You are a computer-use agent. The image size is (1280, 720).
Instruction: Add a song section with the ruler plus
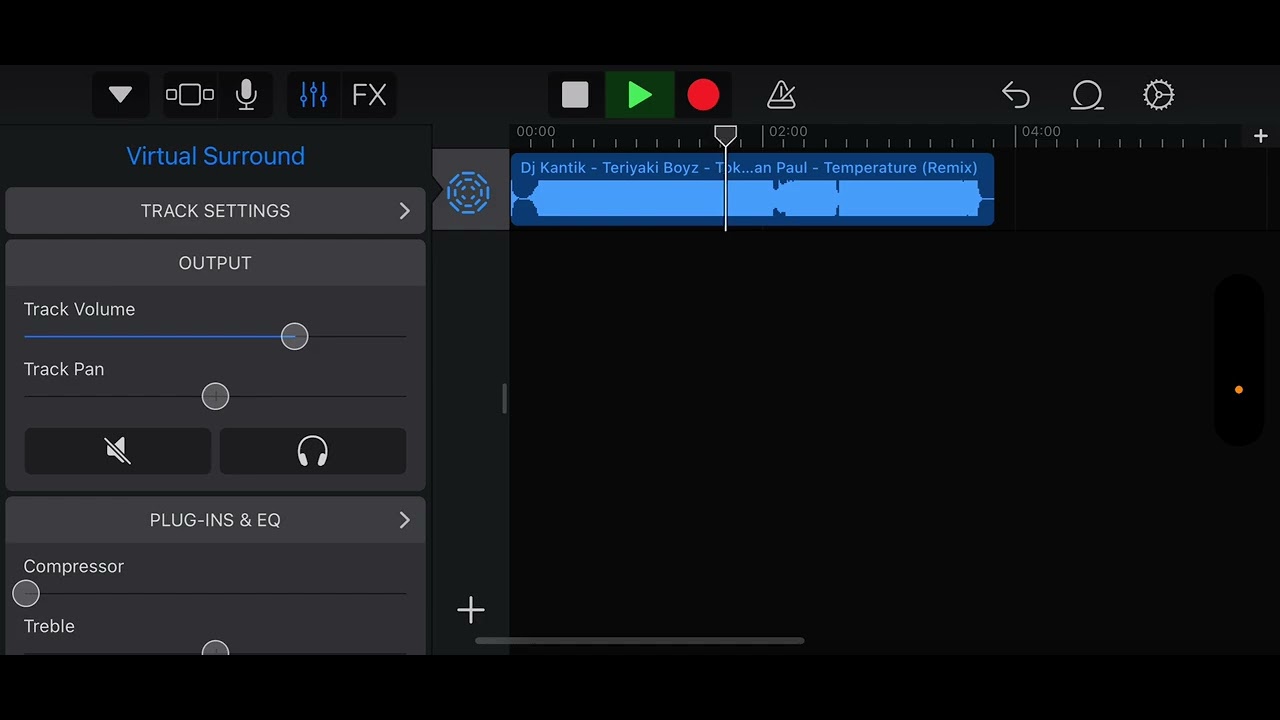click(x=1260, y=136)
